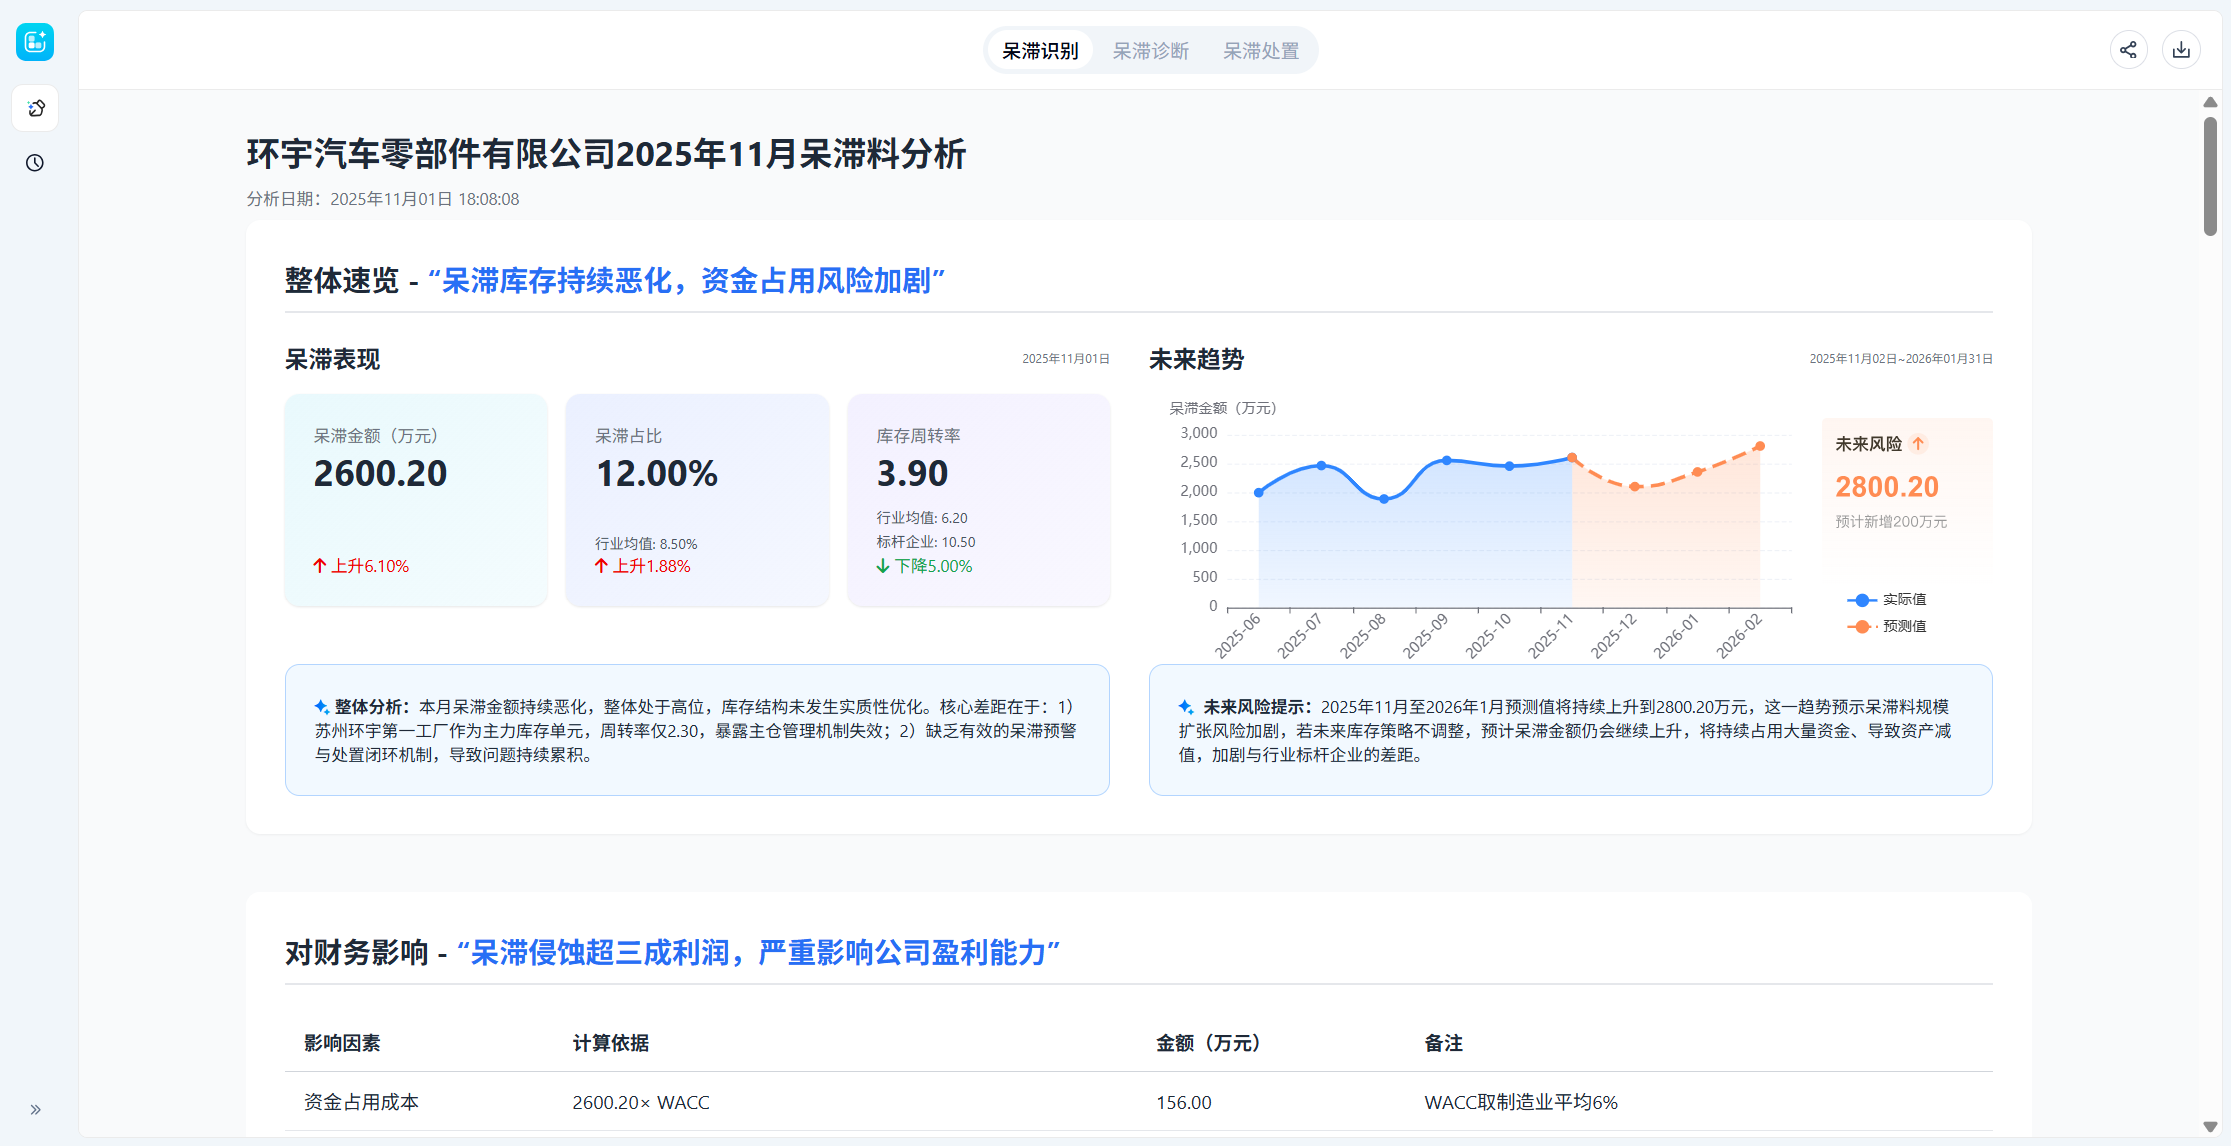
Task: Click the 资金占用成本 table cell
Action: [361, 1102]
